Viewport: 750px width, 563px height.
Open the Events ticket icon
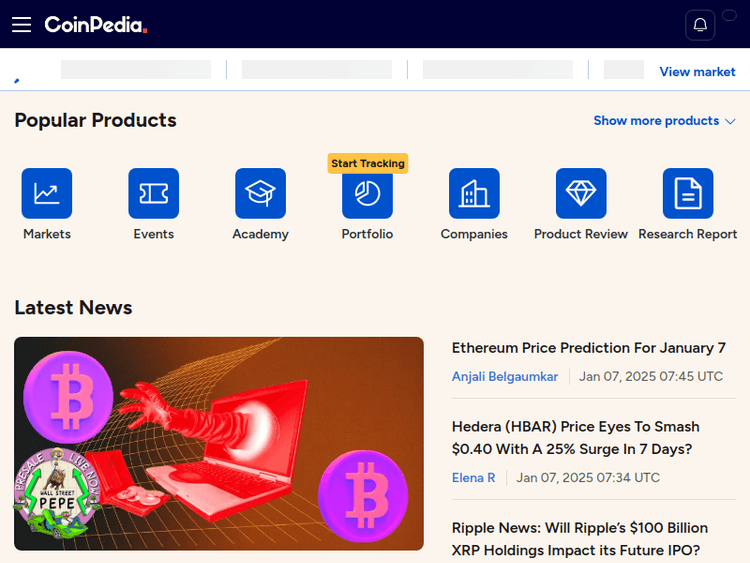pos(154,193)
